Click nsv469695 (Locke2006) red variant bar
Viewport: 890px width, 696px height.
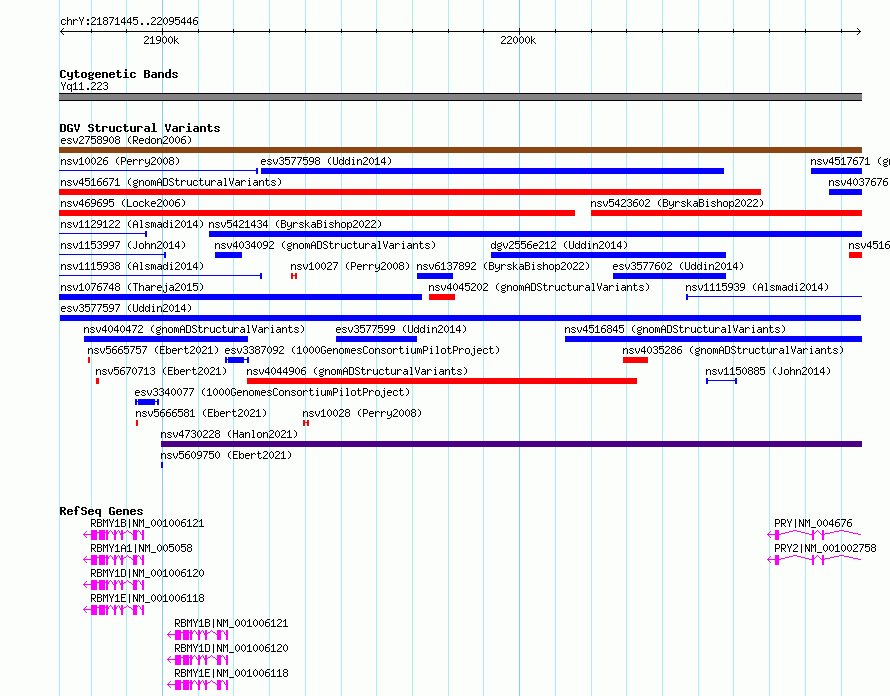[317, 213]
